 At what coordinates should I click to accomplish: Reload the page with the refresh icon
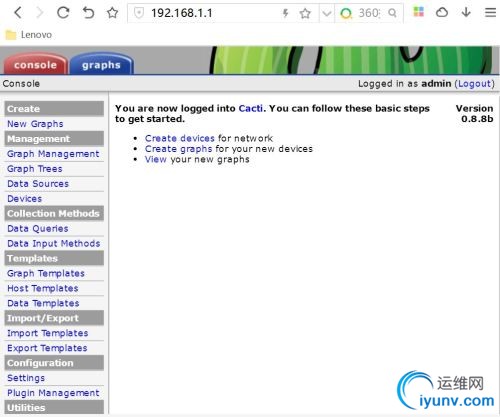tap(63, 13)
